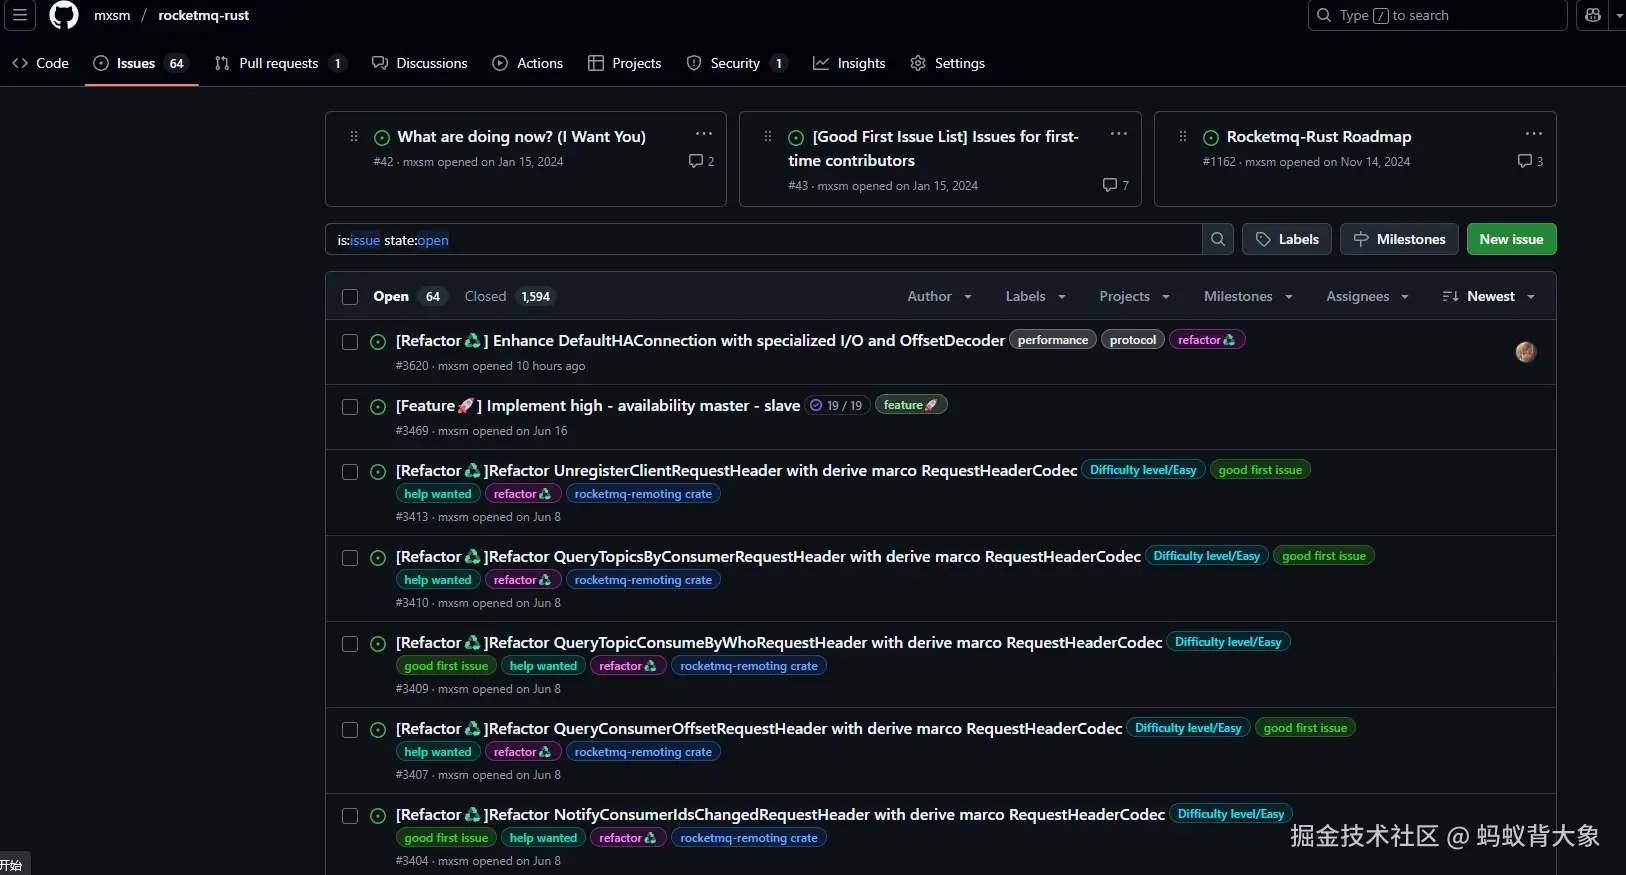Click the open-issue icon of issue #3409

pyautogui.click(x=378, y=644)
